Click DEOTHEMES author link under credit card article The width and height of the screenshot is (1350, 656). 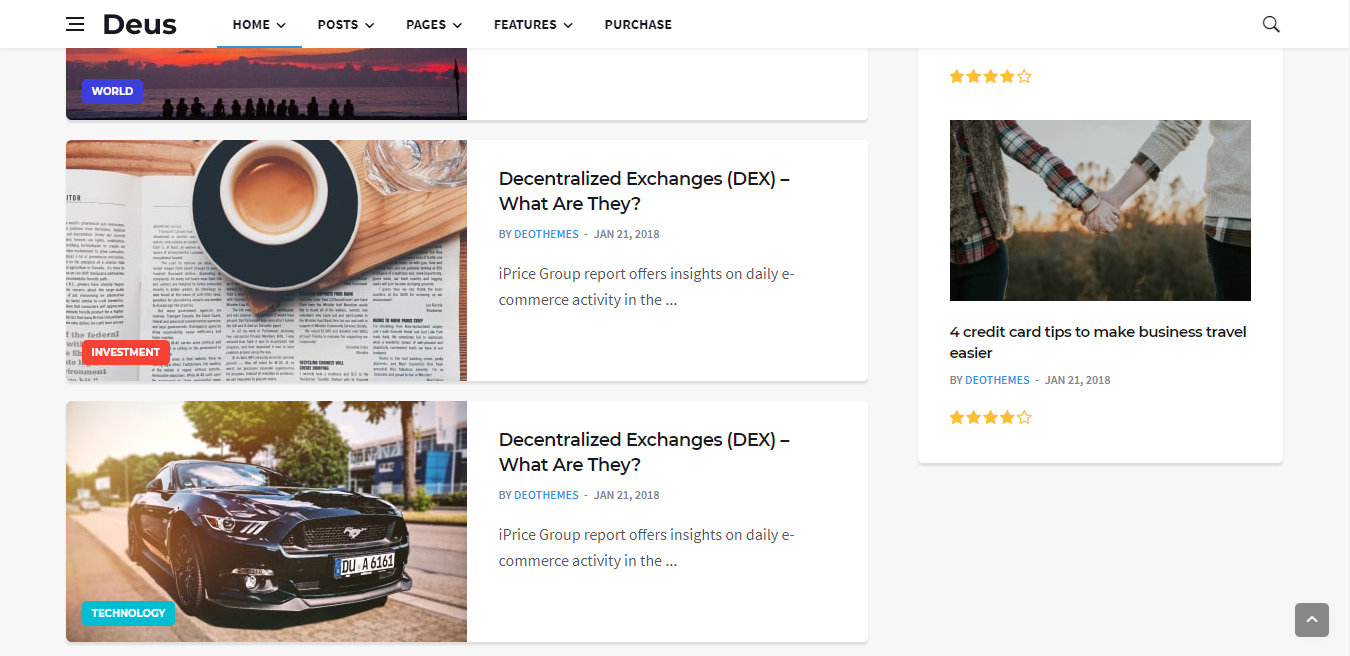click(996, 380)
